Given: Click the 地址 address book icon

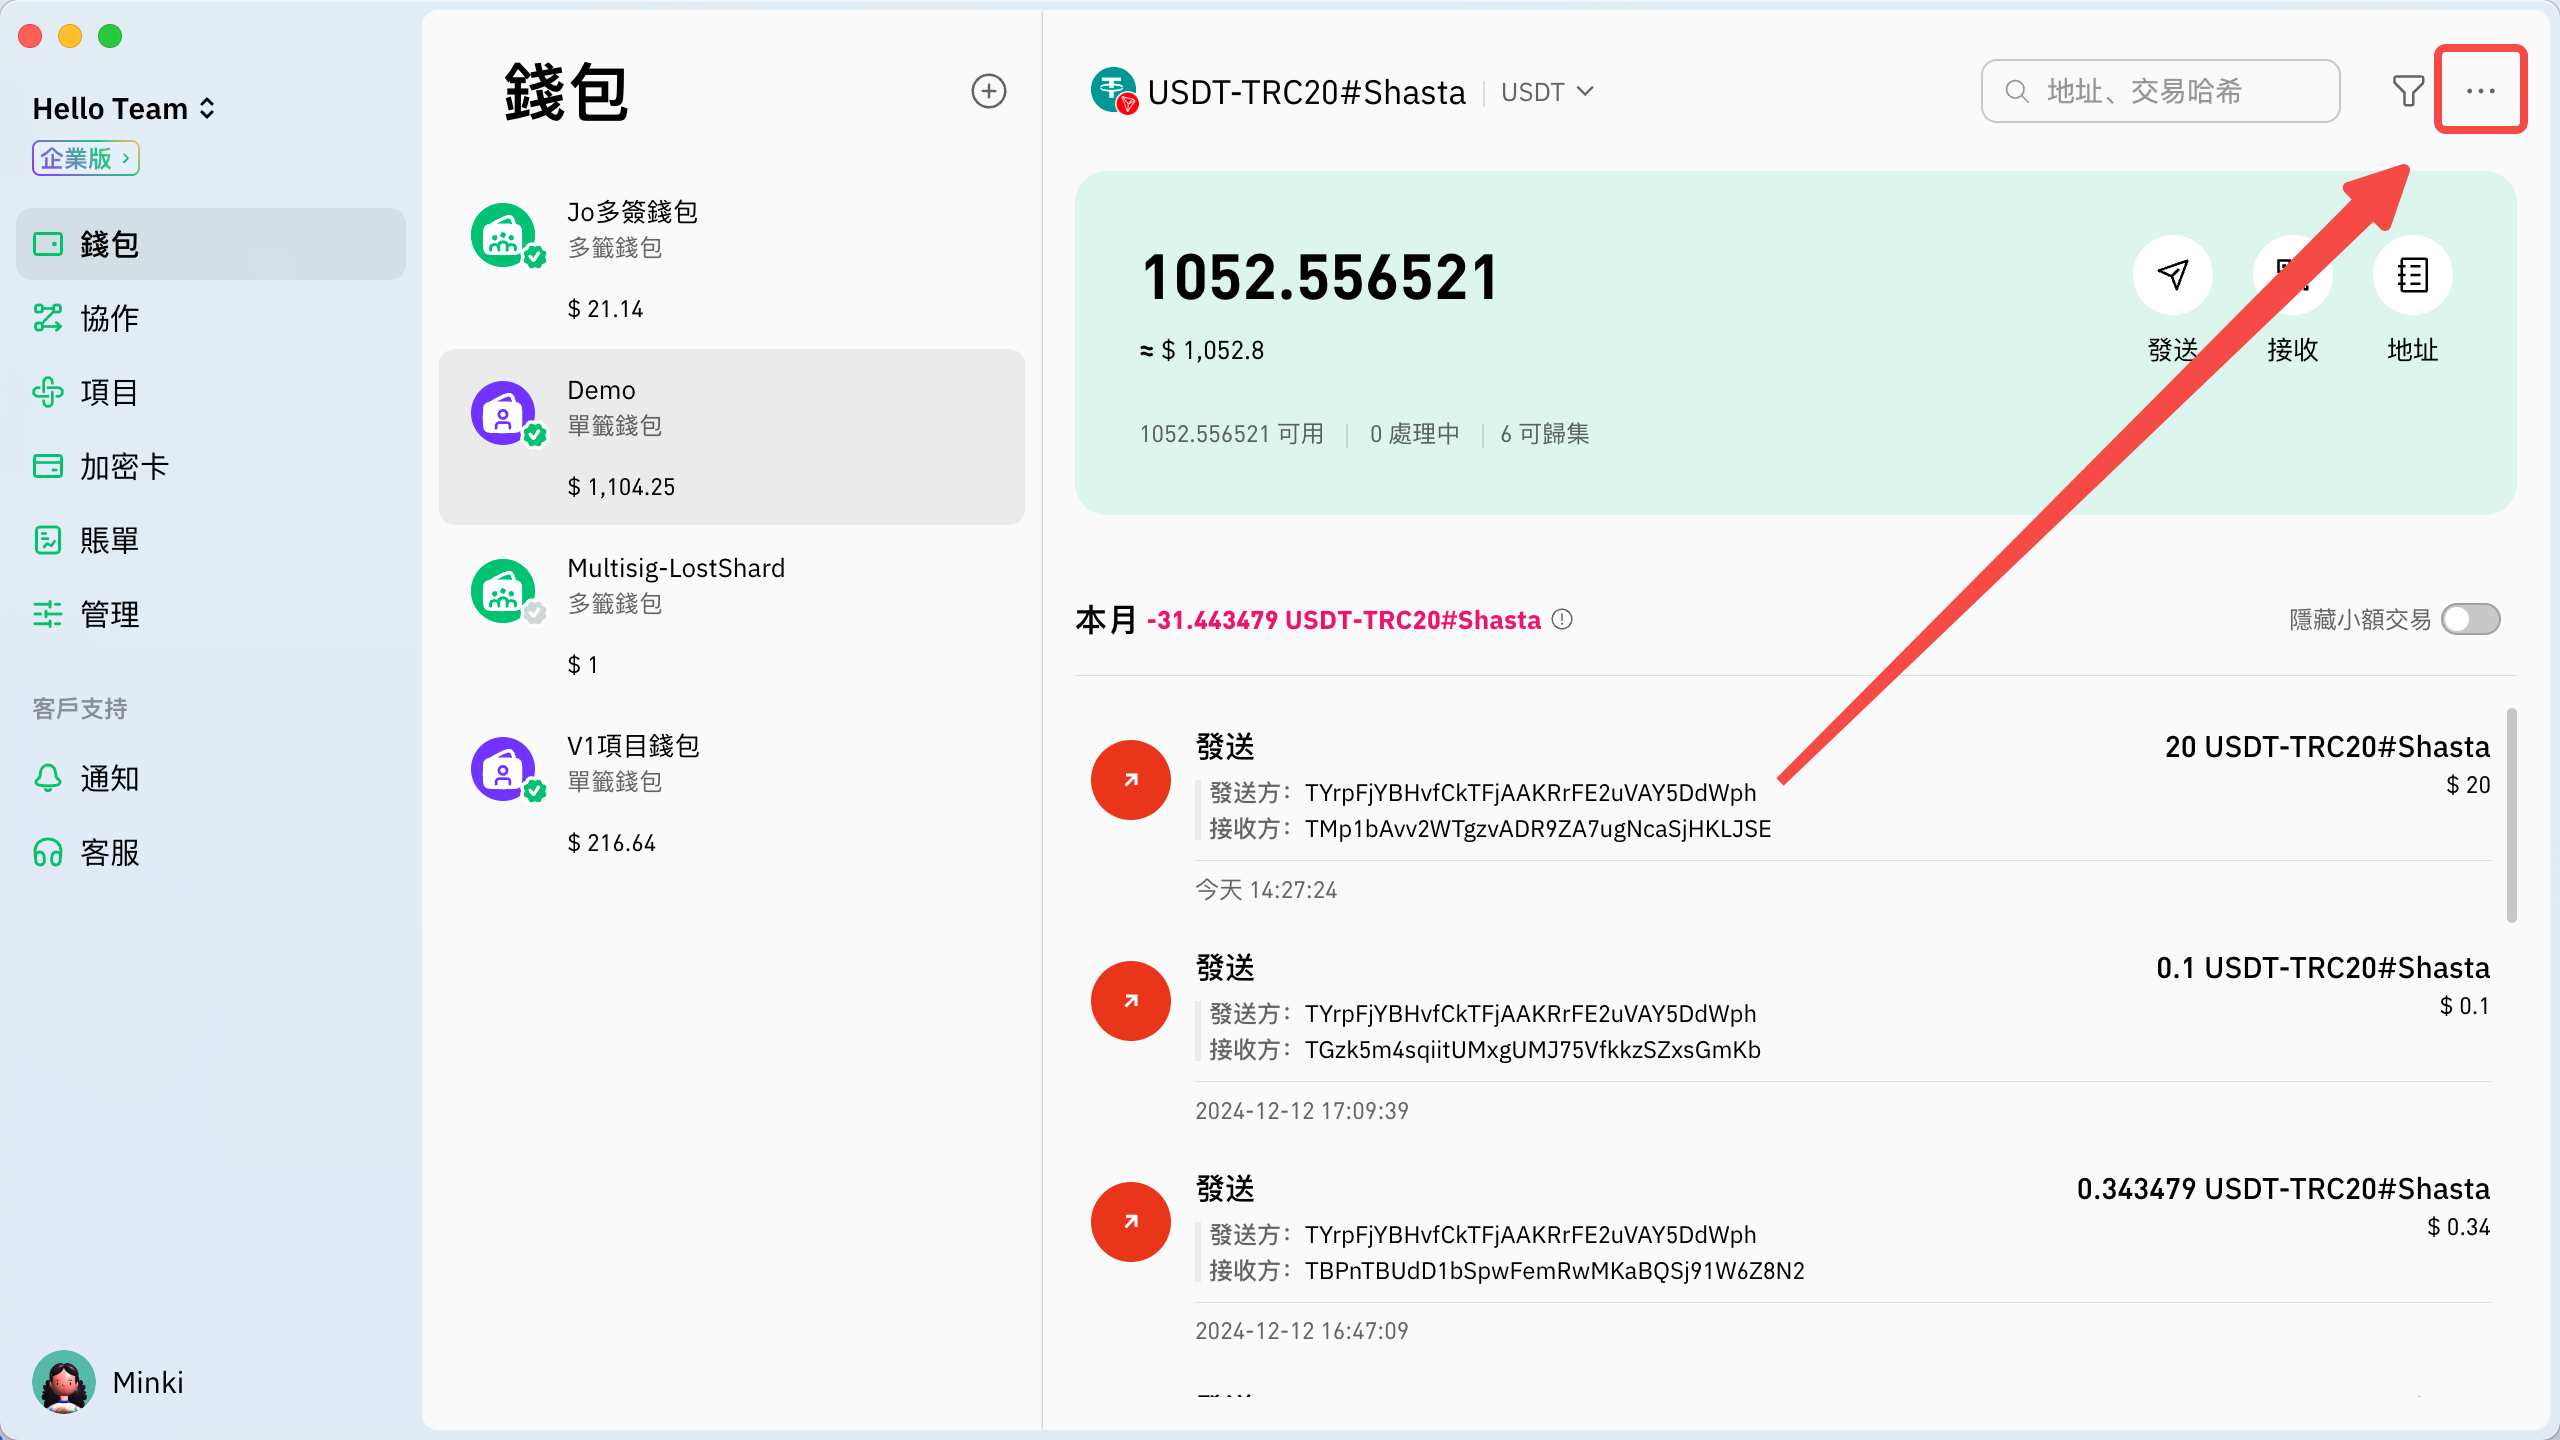Looking at the screenshot, I should (2412, 275).
